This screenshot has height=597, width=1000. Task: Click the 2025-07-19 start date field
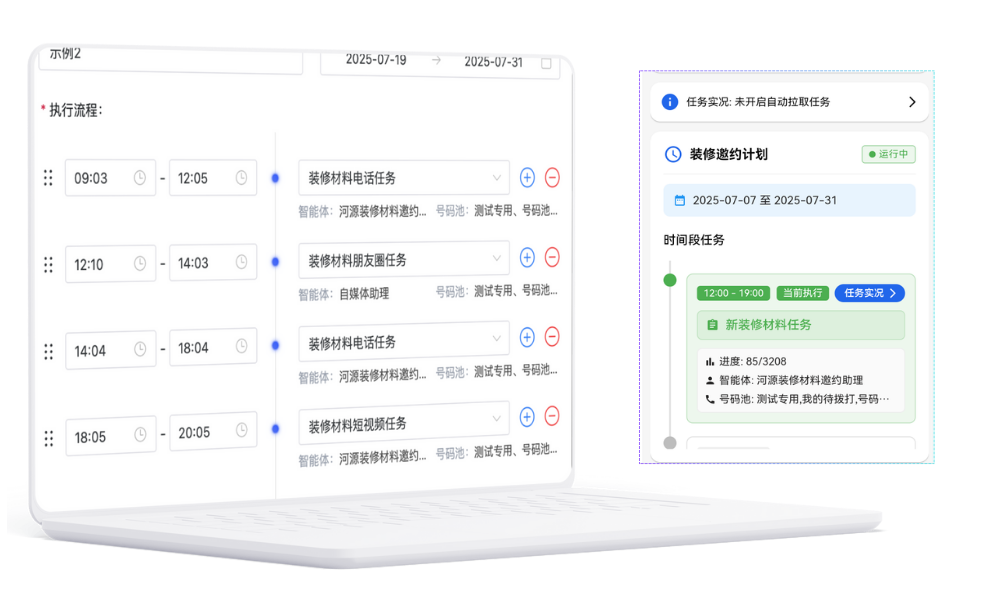(376, 60)
